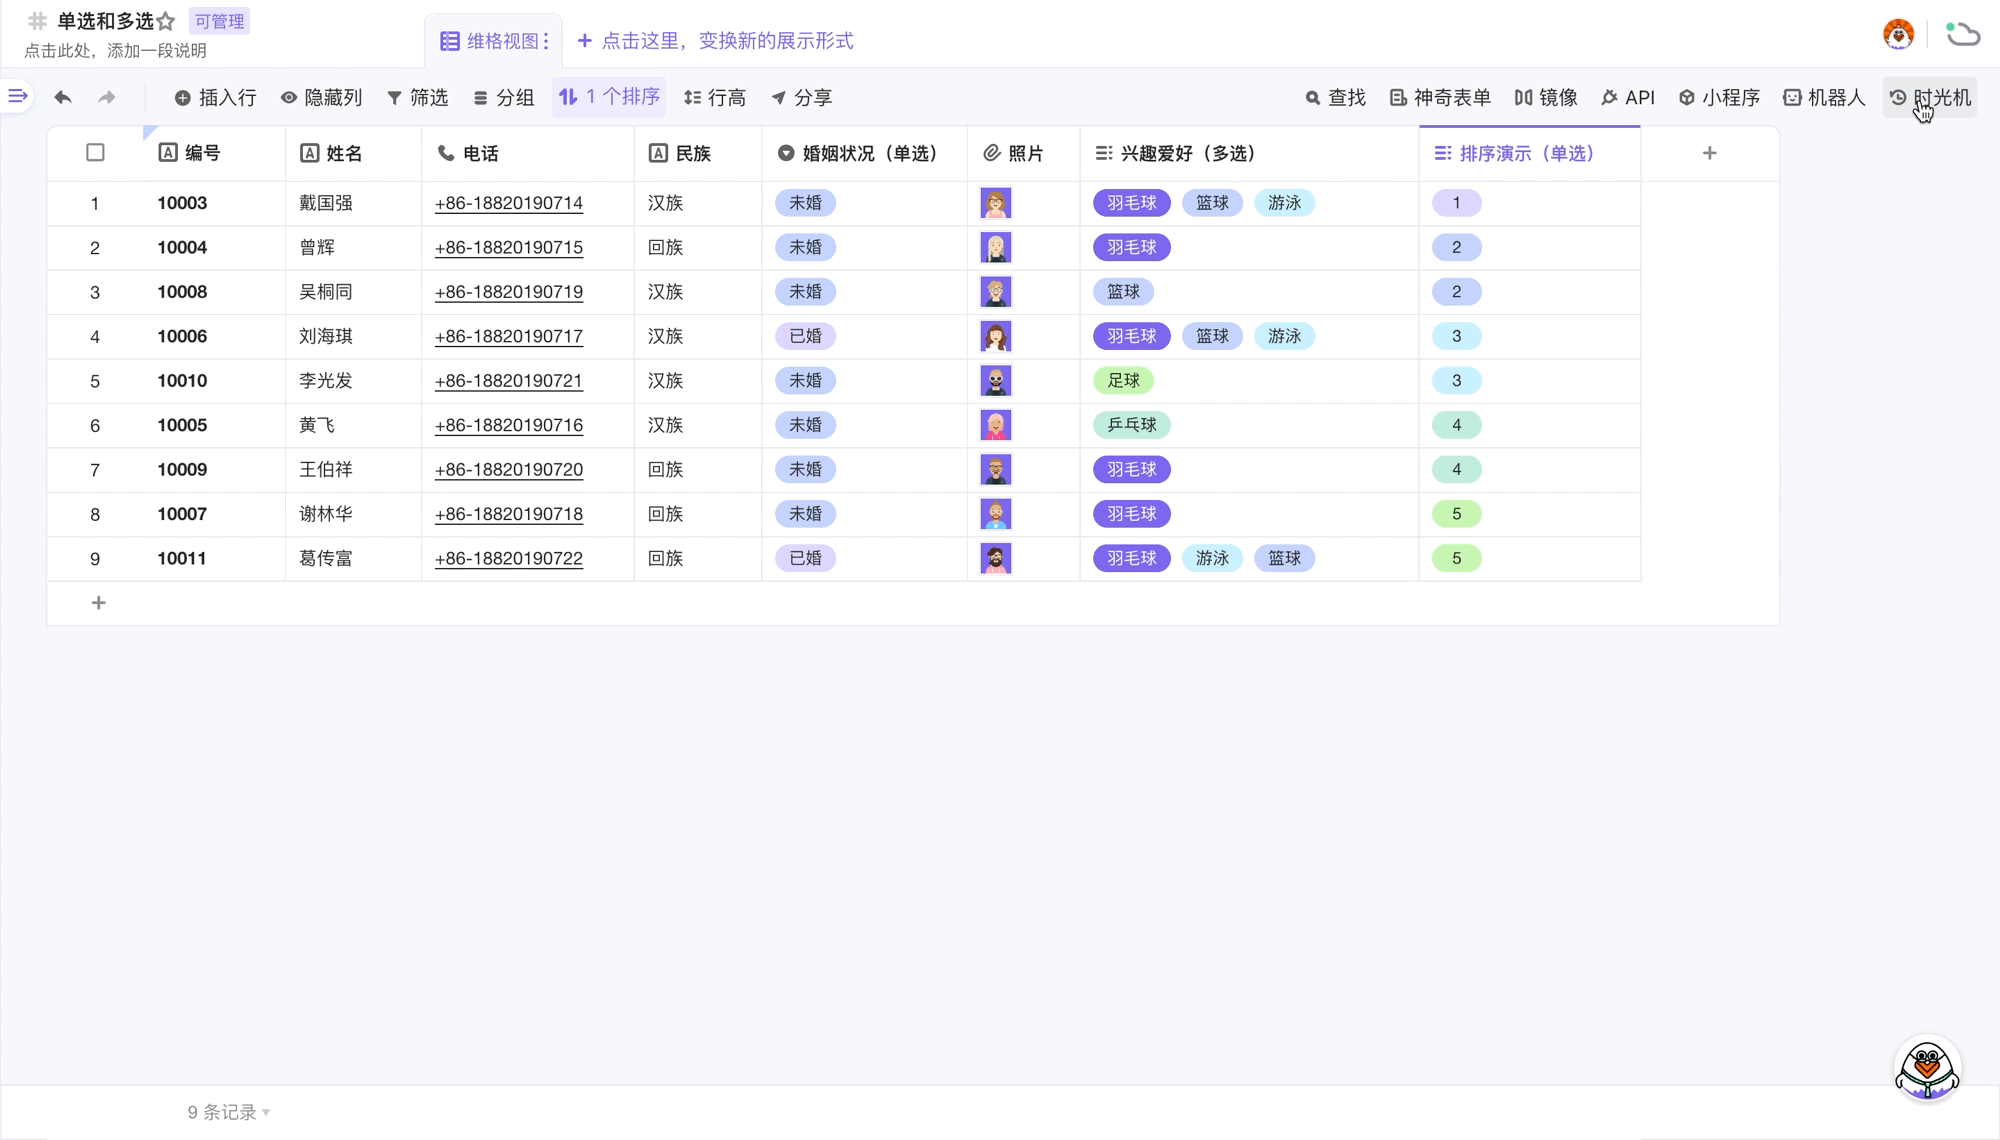Star the 单选和多选 datasheet
Viewport: 2000px width, 1140px height.
(x=166, y=21)
